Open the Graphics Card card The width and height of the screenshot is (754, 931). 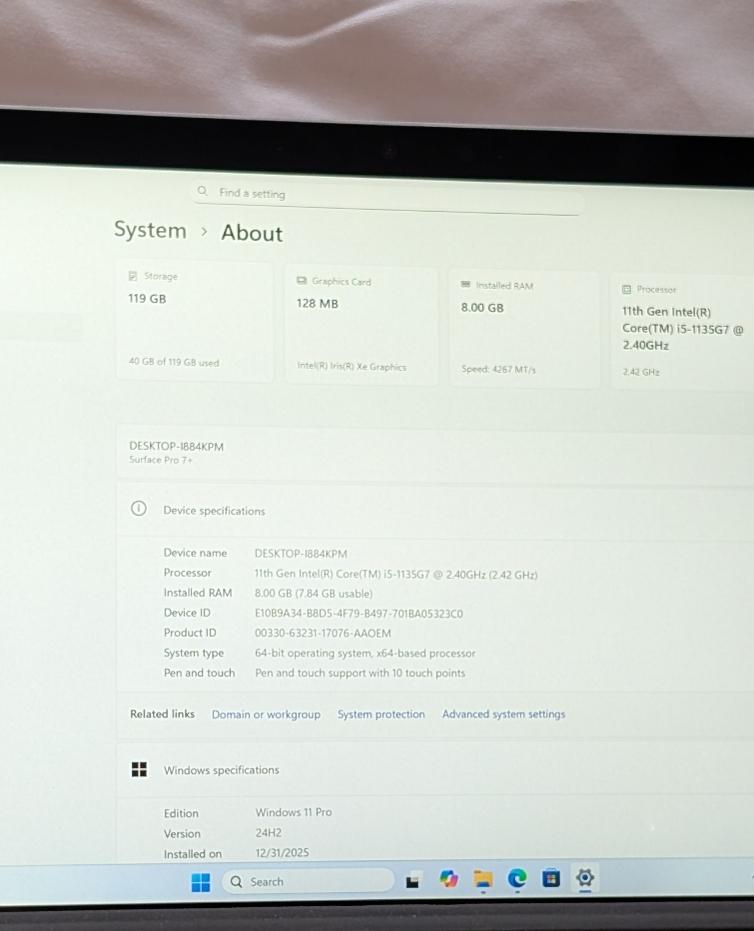[361, 326]
